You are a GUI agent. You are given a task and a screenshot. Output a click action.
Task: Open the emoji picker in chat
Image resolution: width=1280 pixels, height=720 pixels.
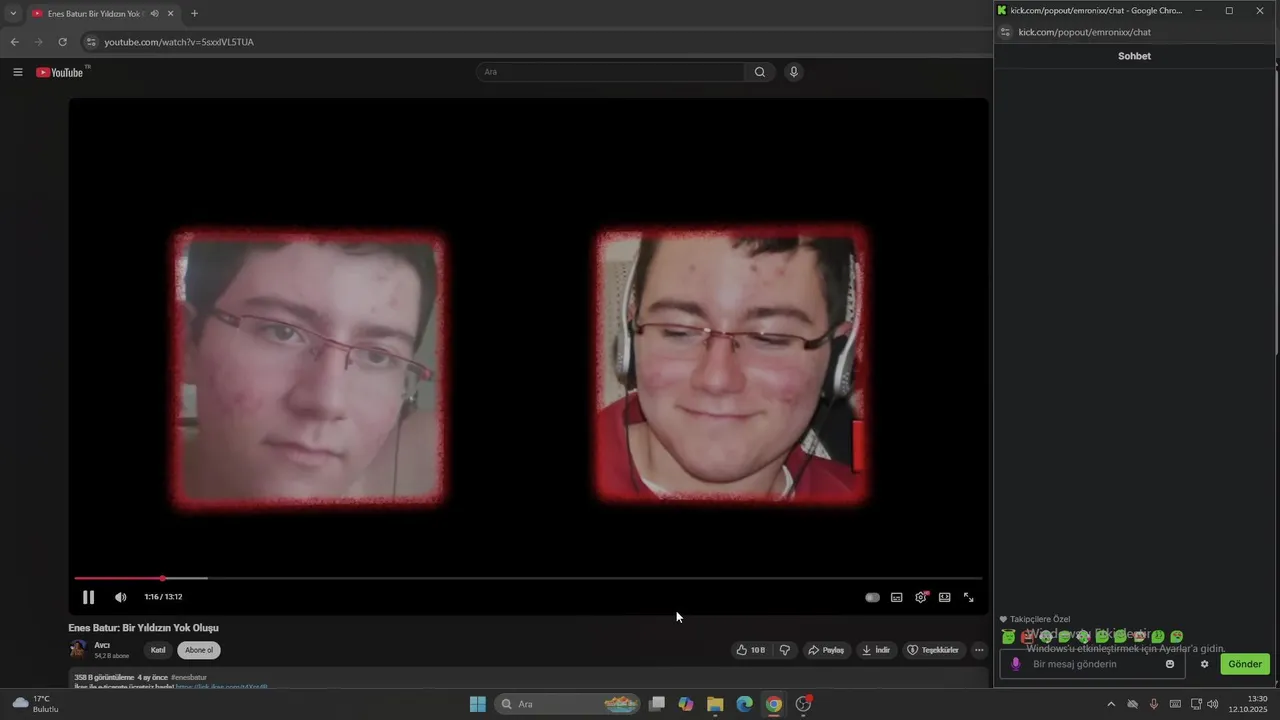1170,664
